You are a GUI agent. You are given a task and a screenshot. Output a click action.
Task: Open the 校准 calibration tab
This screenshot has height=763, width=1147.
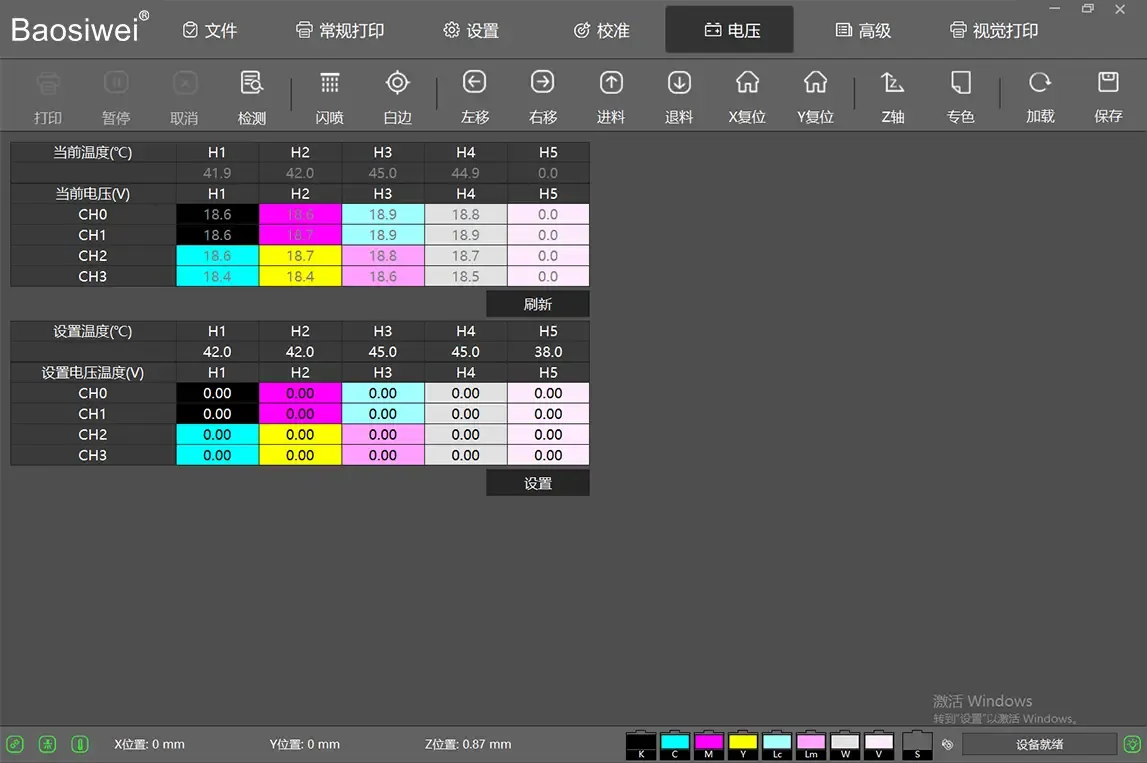[602, 30]
